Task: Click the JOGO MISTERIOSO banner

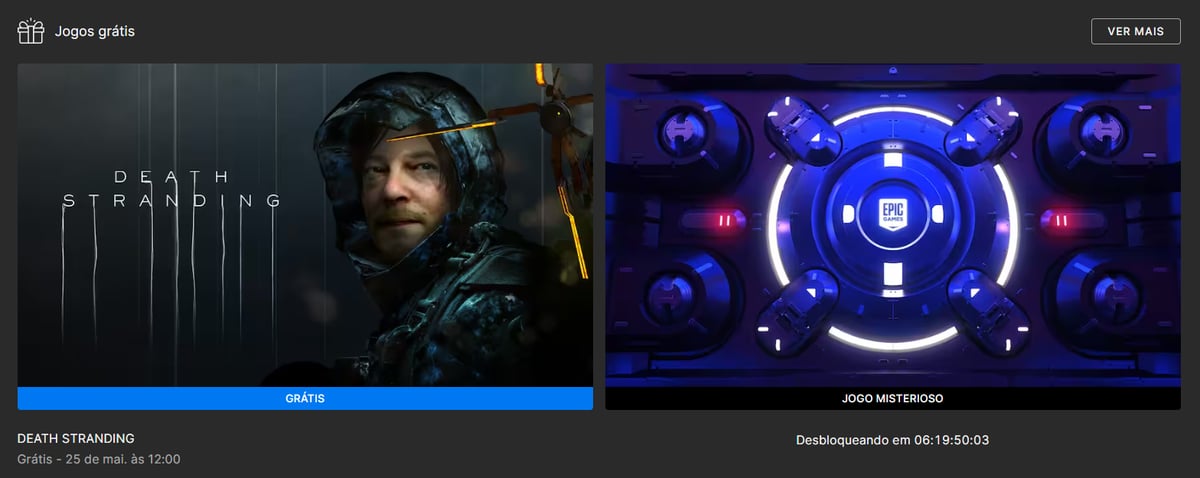Action: (893, 398)
